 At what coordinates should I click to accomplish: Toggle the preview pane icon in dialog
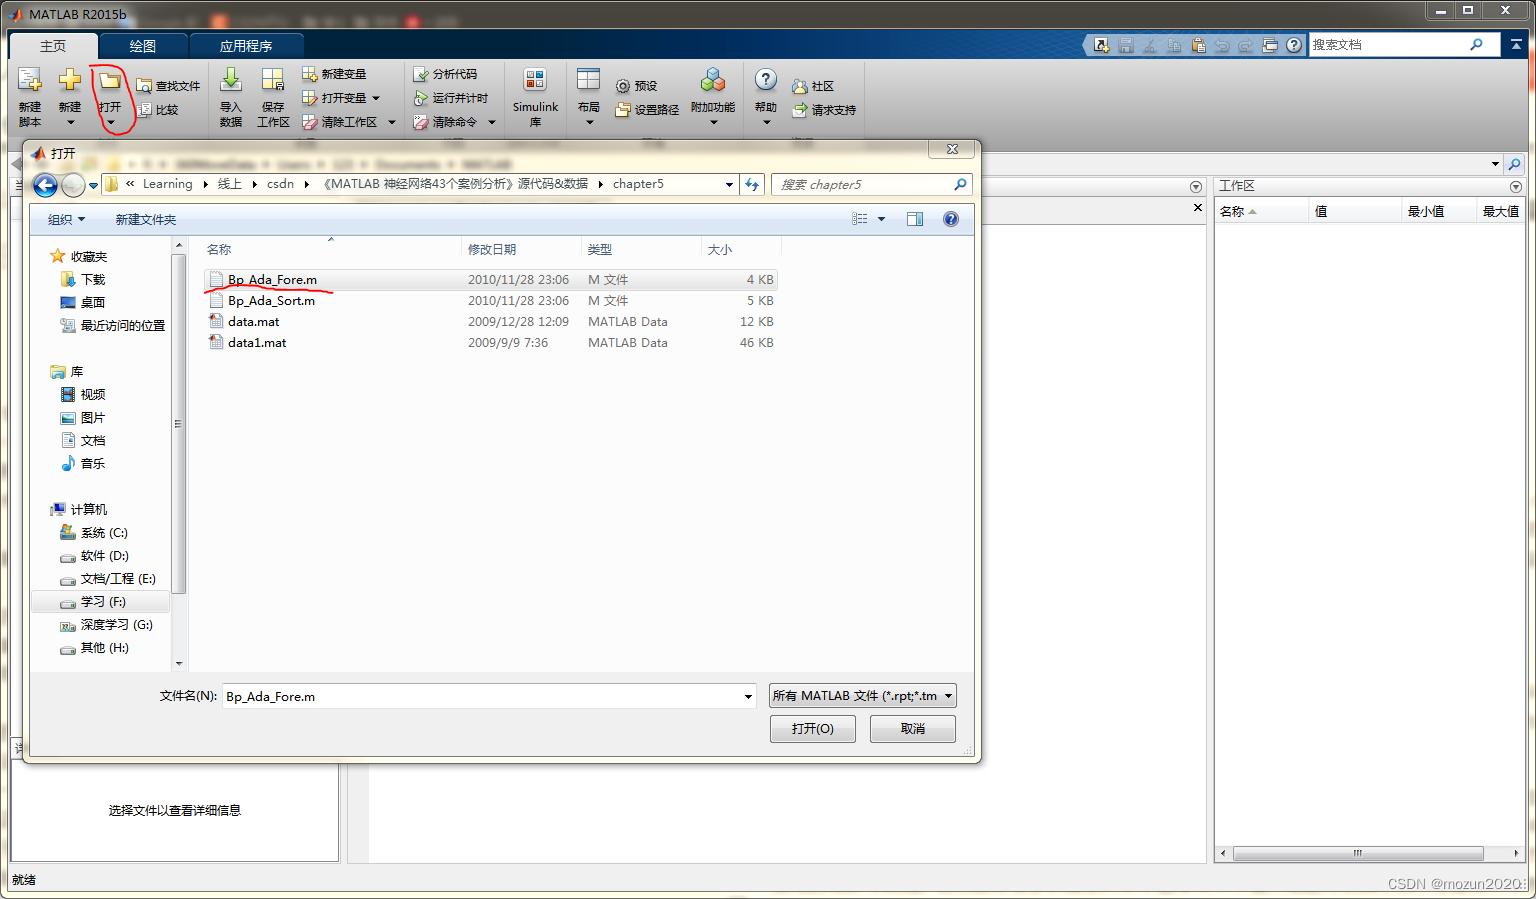coord(915,219)
